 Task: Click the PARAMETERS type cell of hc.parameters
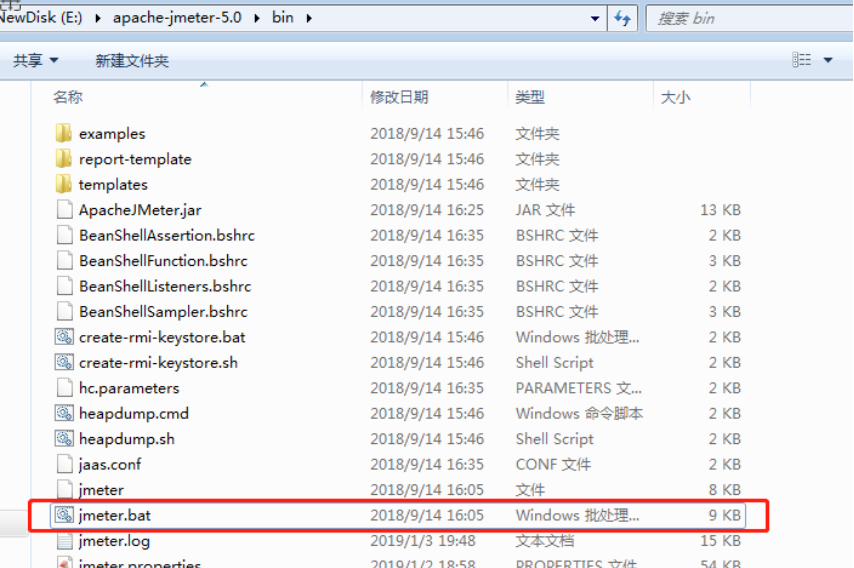pos(578,388)
